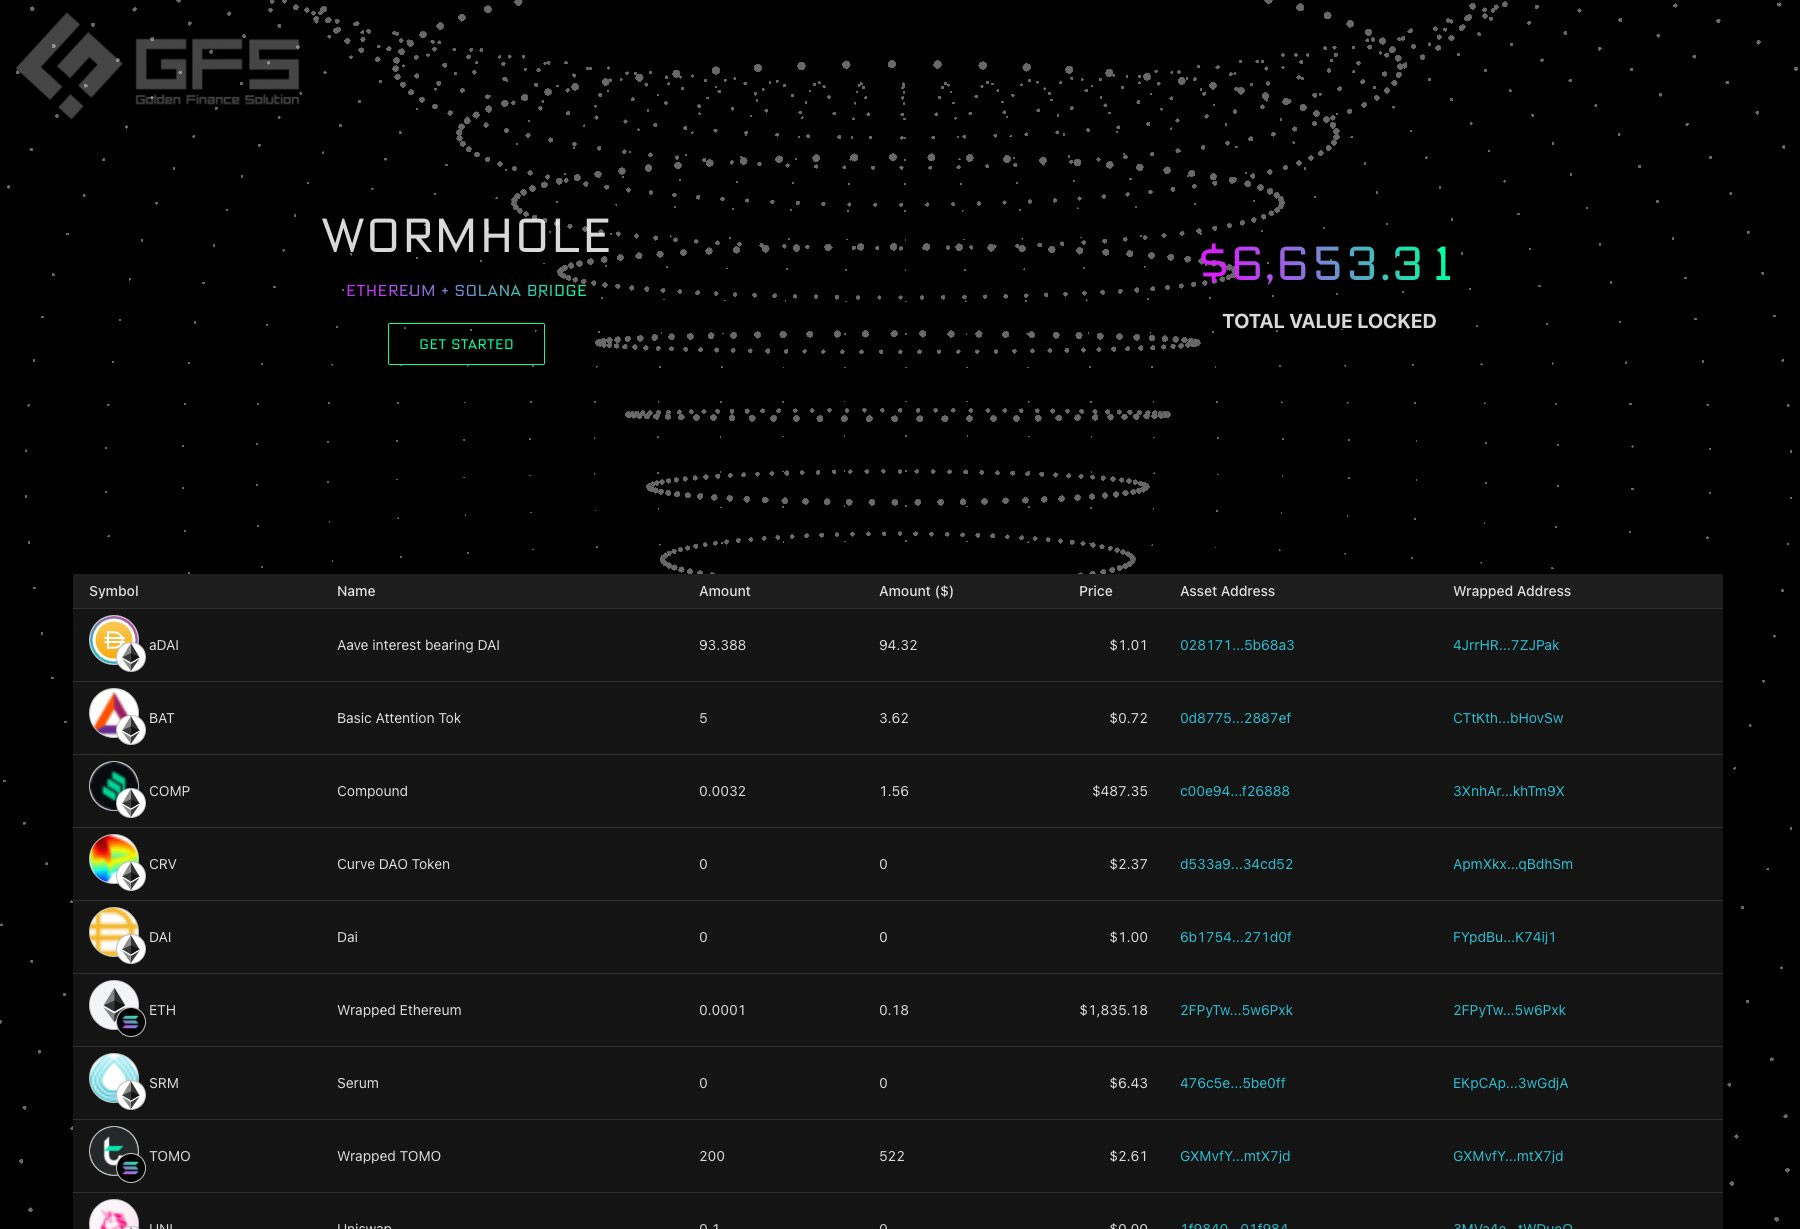Click the $6,653.31 total value figure
This screenshot has width=1800, height=1229.
coord(1326,264)
